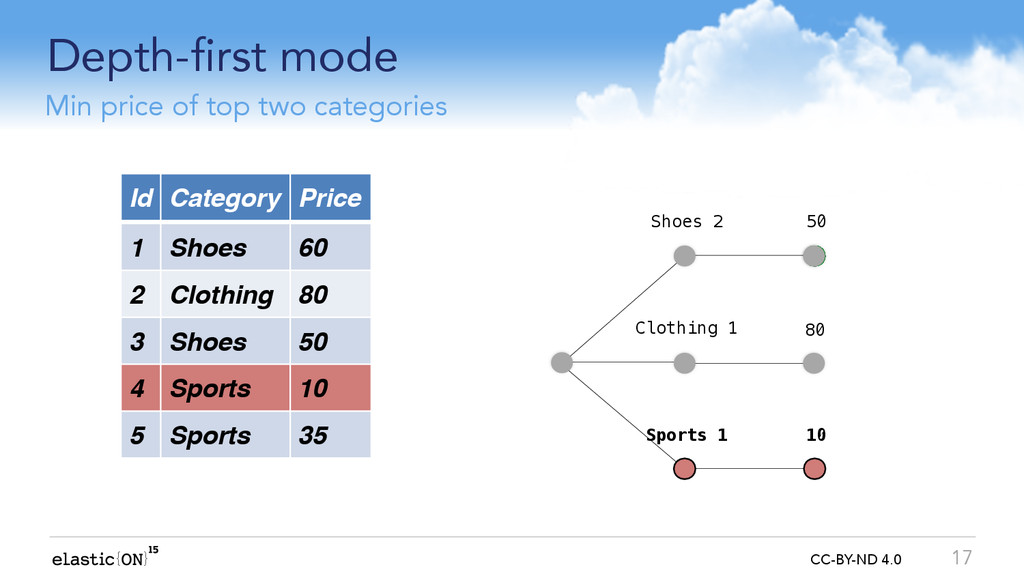
Task: Click the gray node labeled 50
Action: [814, 255]
